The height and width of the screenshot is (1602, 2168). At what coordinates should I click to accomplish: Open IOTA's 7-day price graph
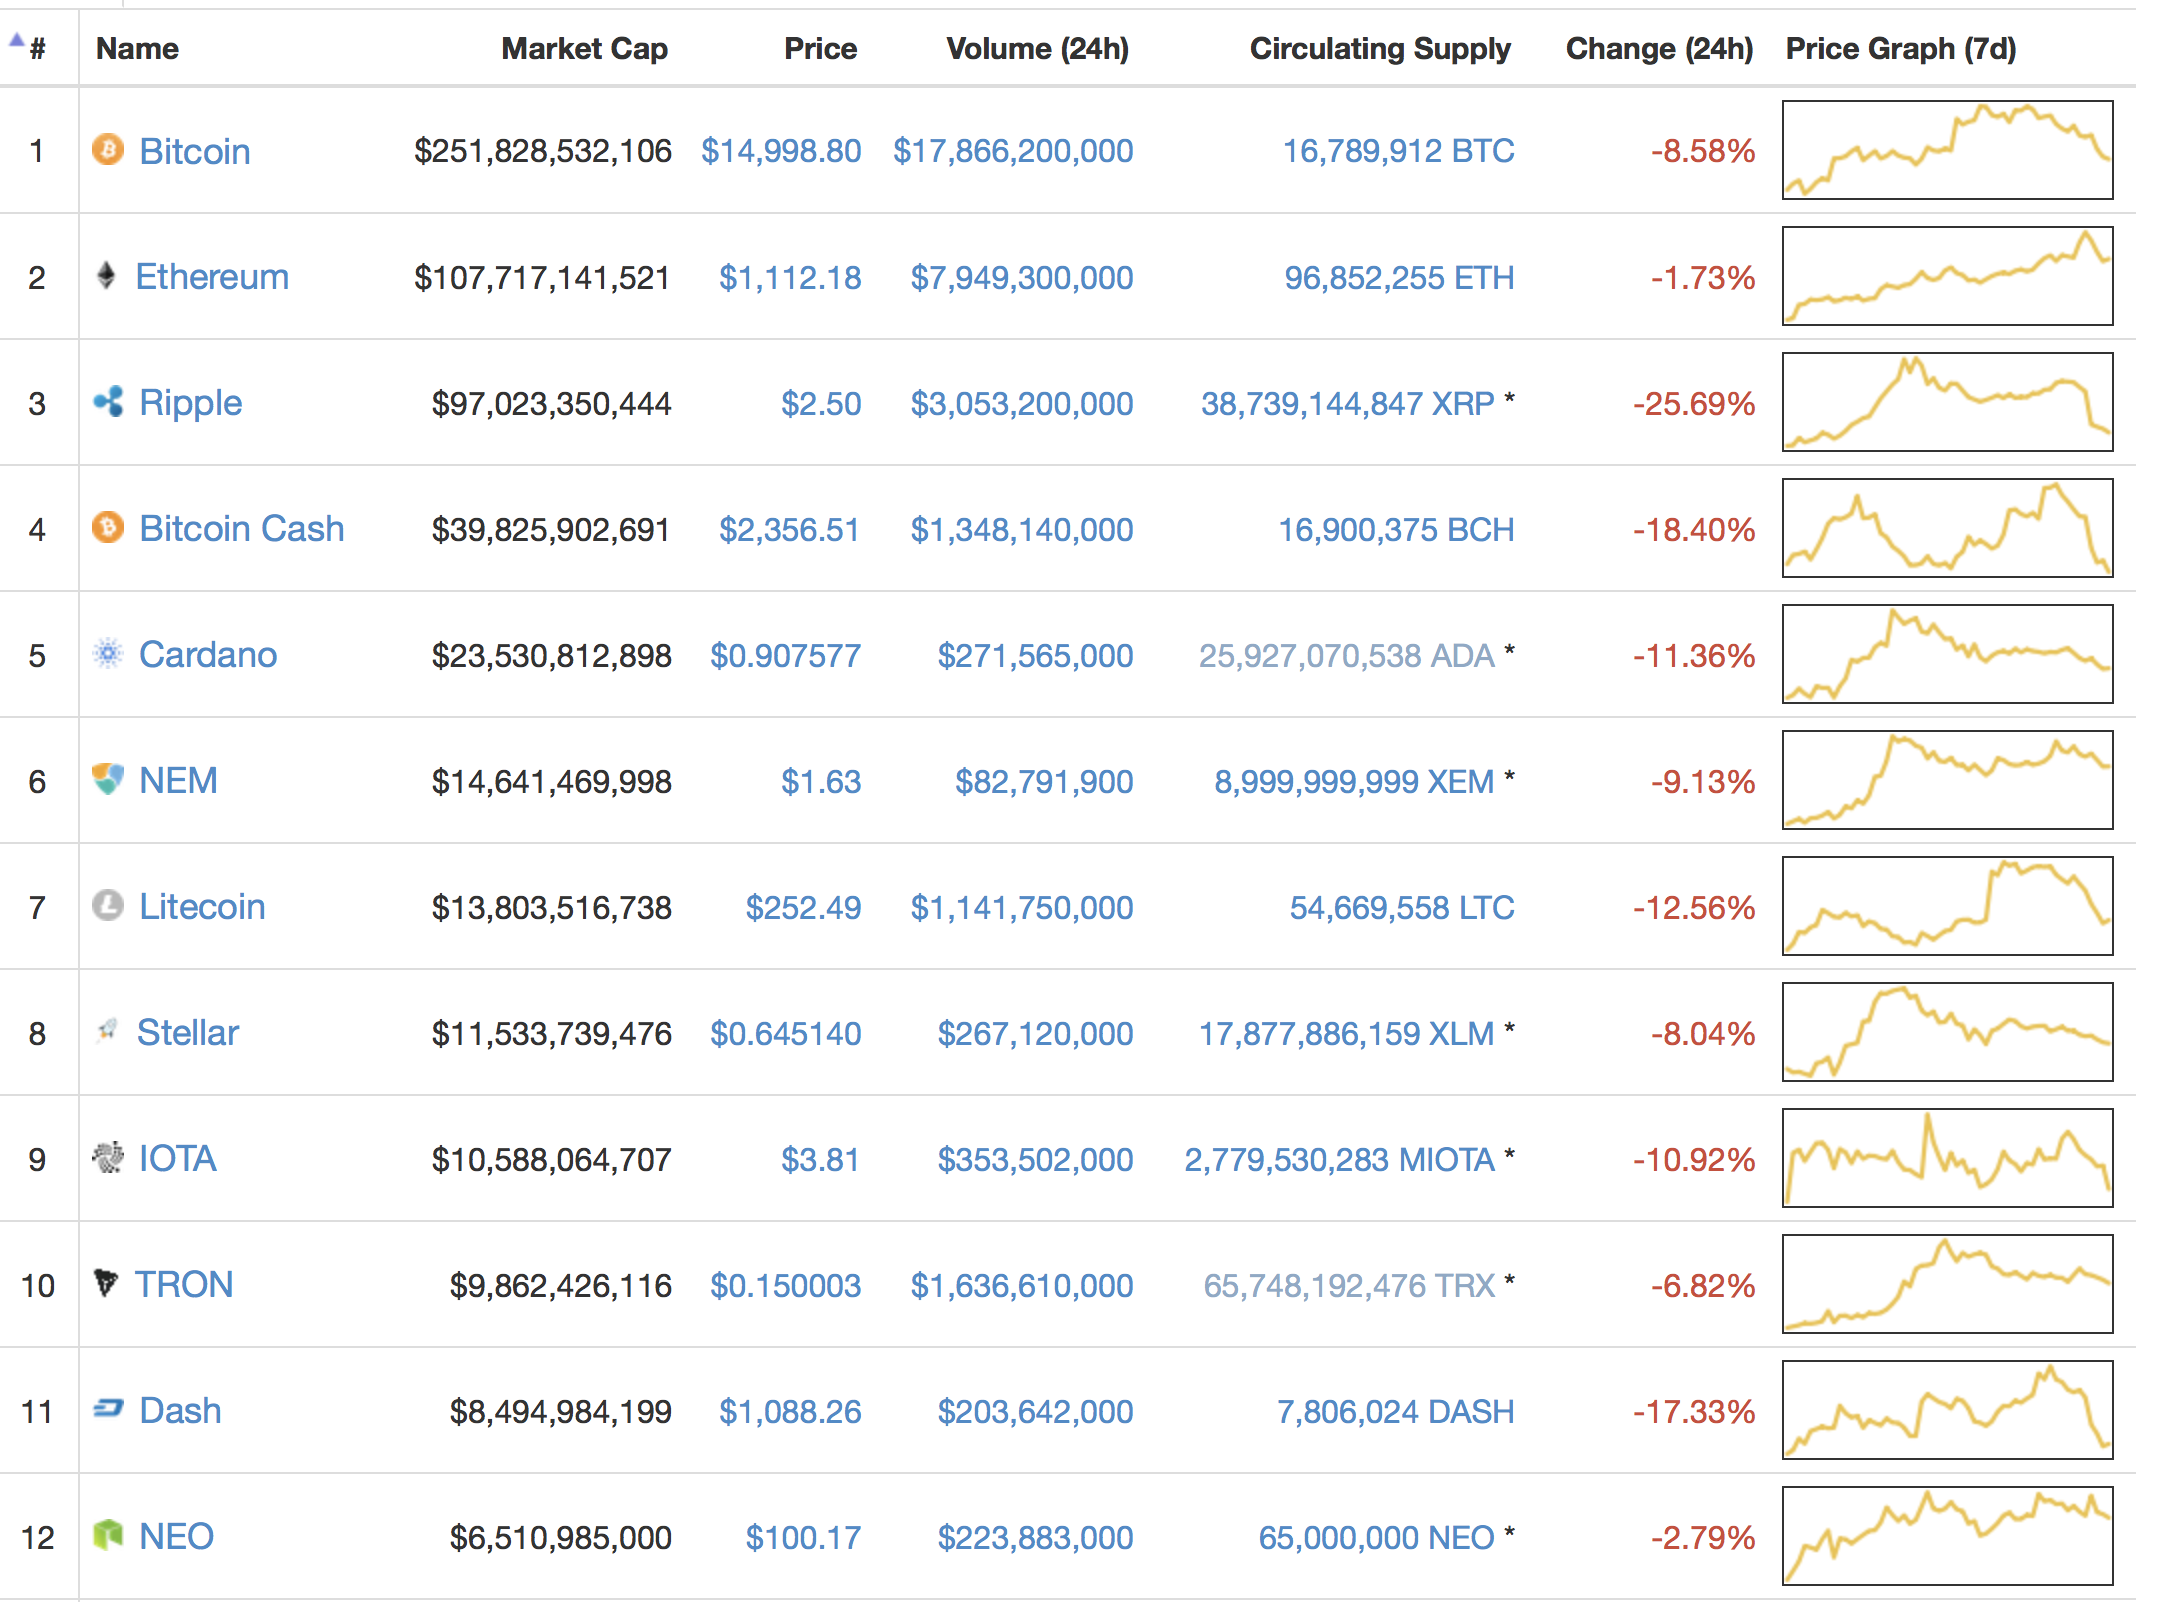coord(1947,1158)
